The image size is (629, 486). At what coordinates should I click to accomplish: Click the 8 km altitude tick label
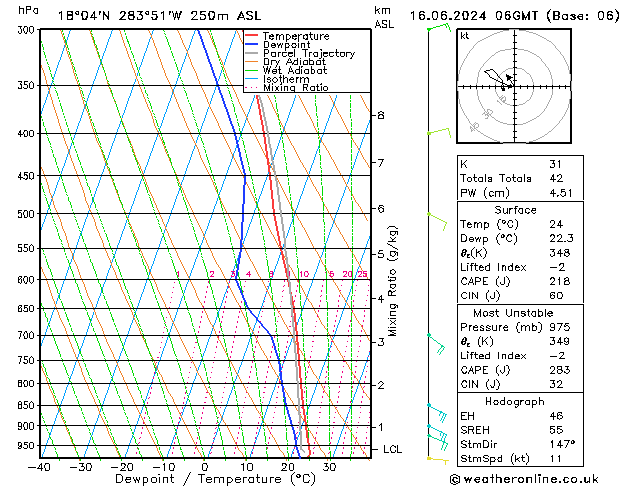[381, 115]
